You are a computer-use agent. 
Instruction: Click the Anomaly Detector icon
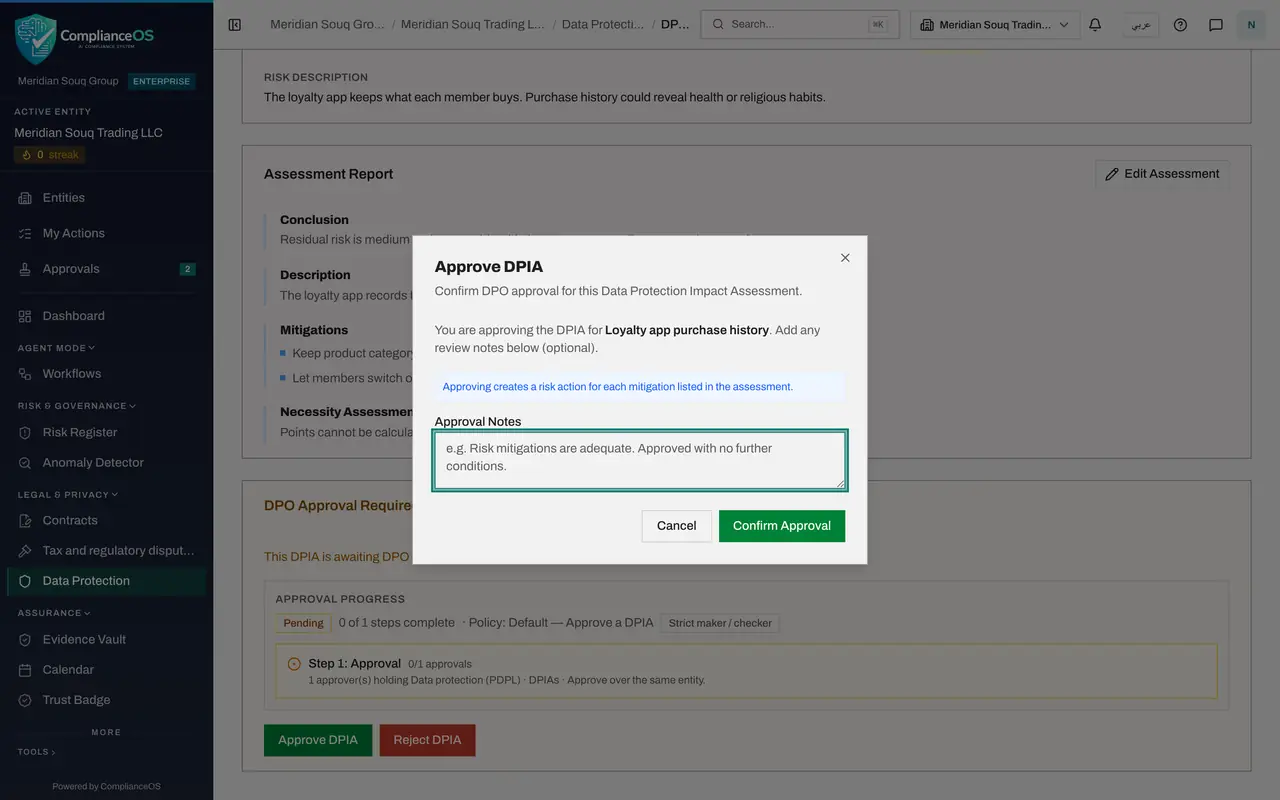[25, 463]
